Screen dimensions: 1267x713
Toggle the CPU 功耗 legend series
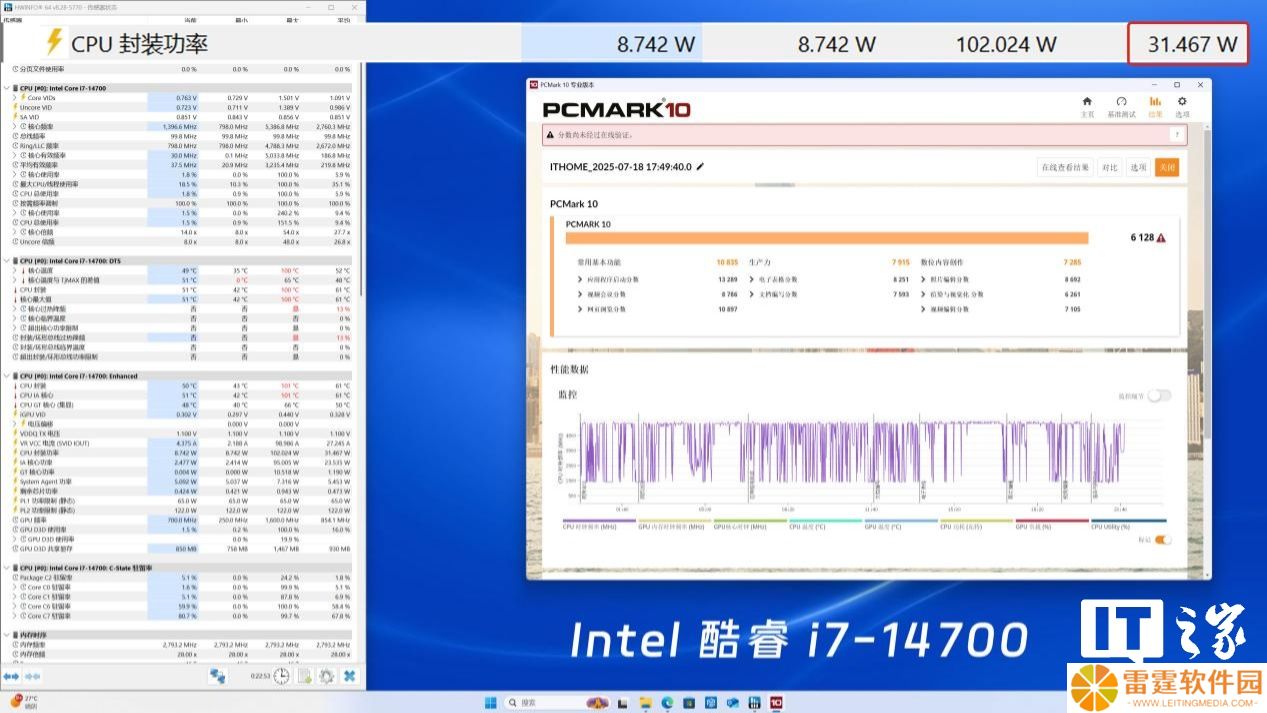[x=976, y=525]
